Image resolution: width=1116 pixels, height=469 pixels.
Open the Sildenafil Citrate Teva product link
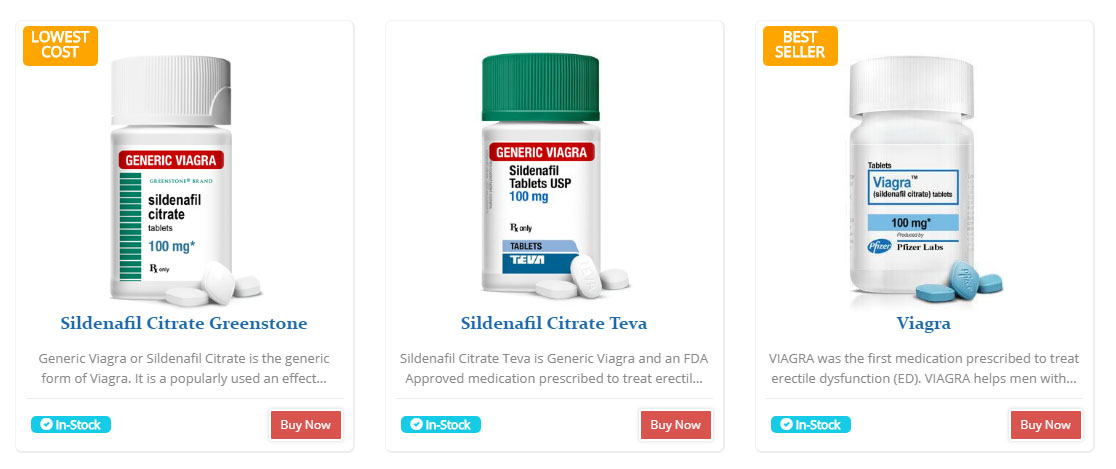click(x=554, y=324)
